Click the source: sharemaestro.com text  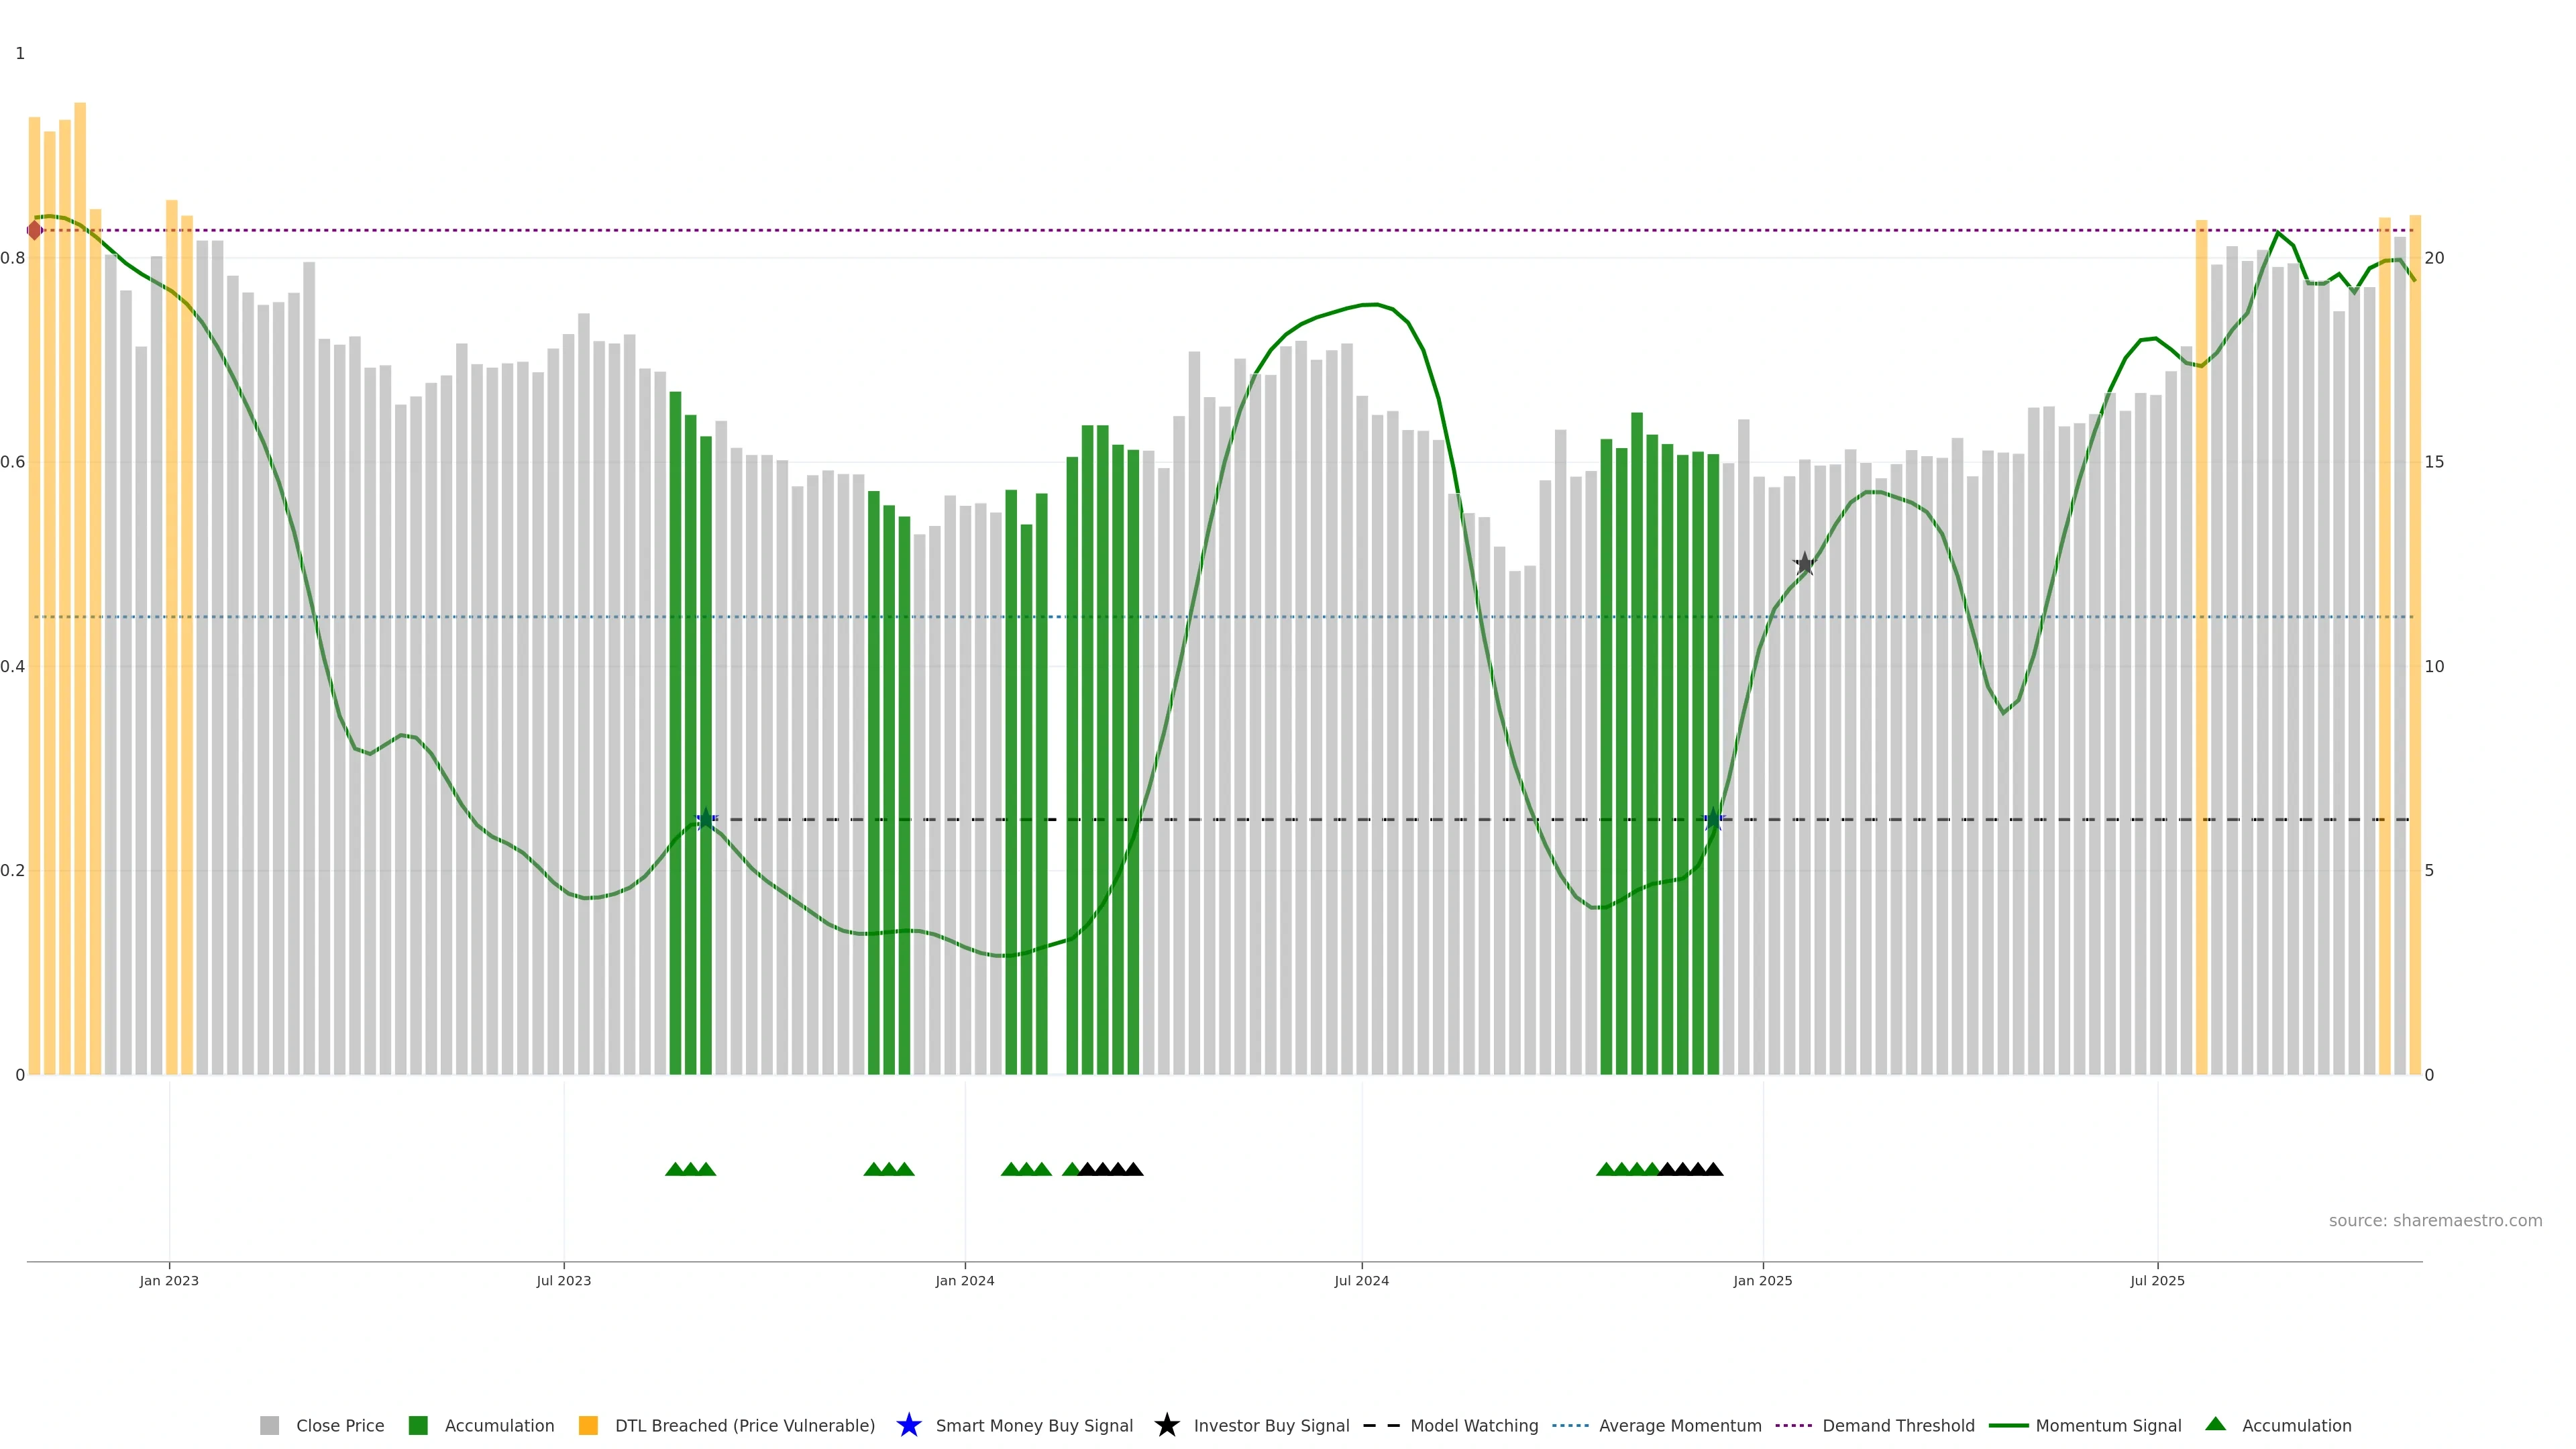pyautogui.click(x=2435, y=1221)
